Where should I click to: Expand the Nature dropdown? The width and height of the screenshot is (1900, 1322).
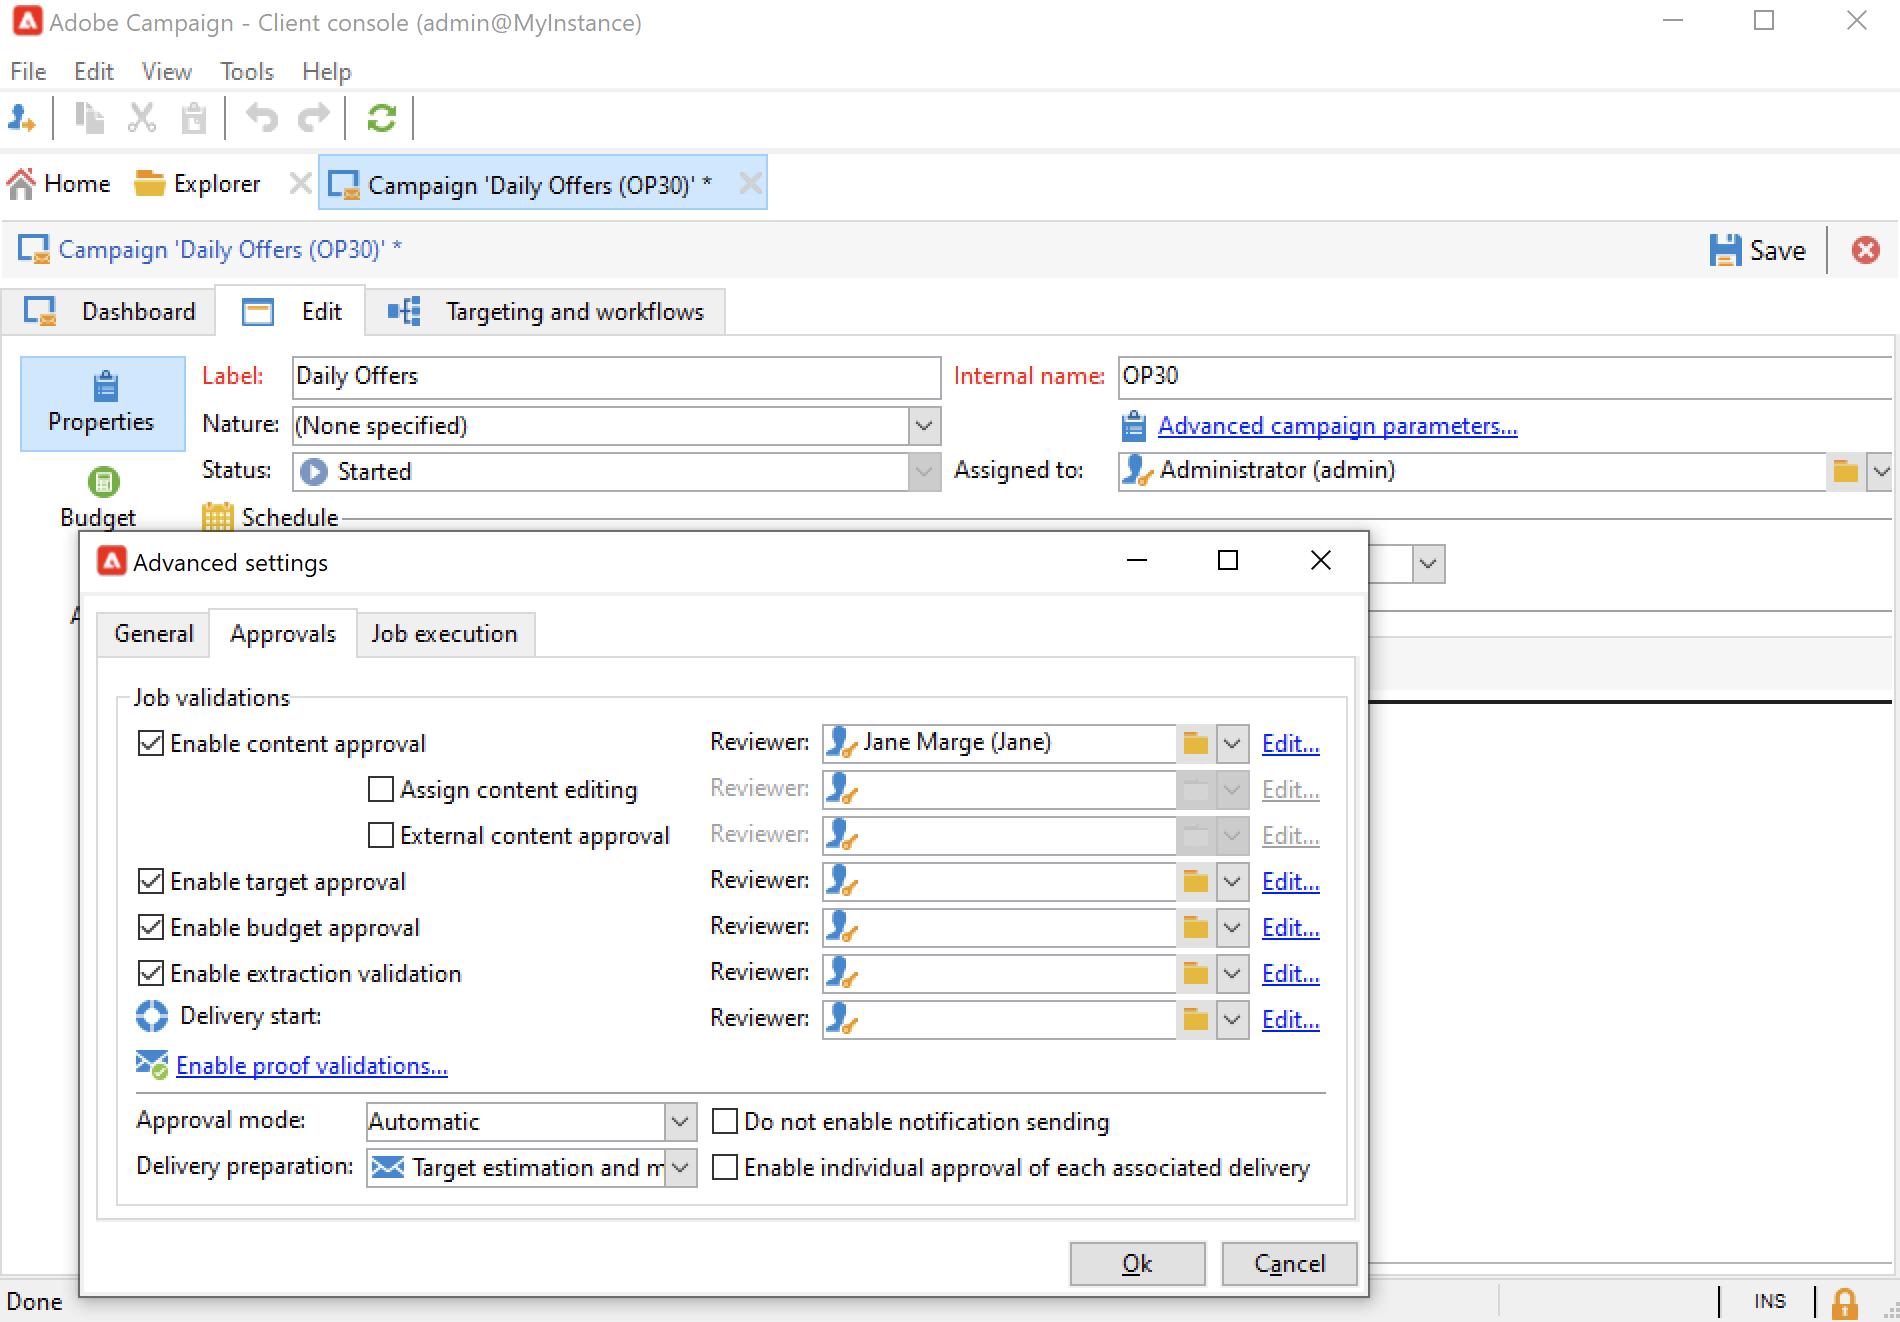point(924,426)
